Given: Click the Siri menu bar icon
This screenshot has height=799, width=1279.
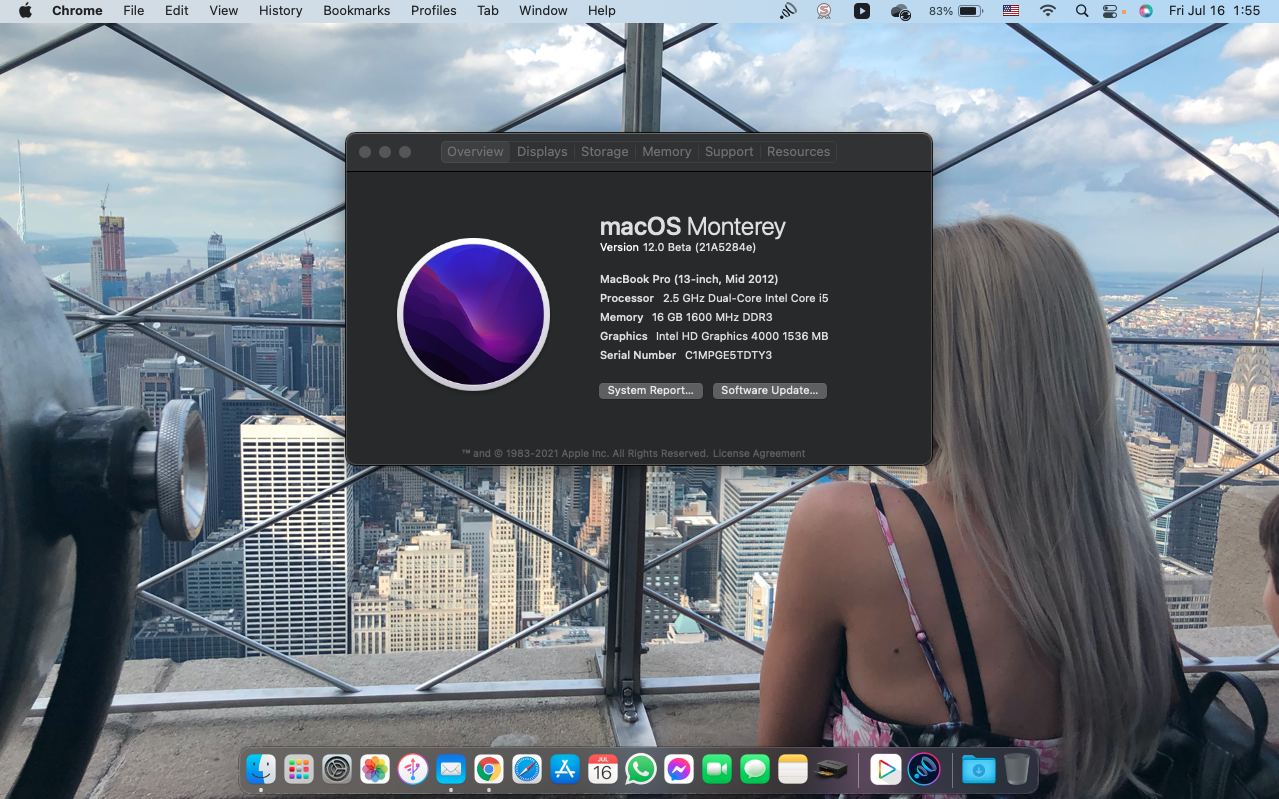Looking at the screenshot, I should click(x=1146, y=10).
